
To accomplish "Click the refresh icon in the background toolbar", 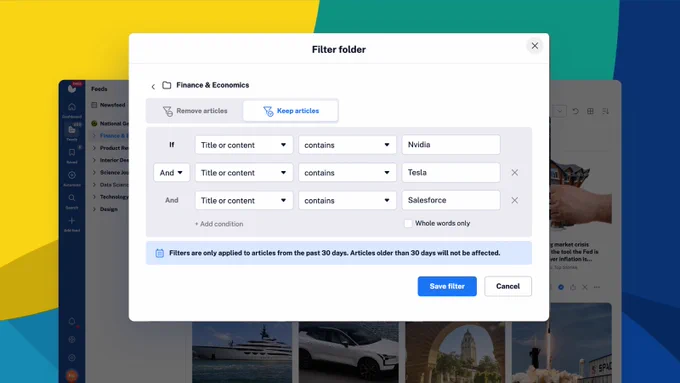I will point(575,111).
